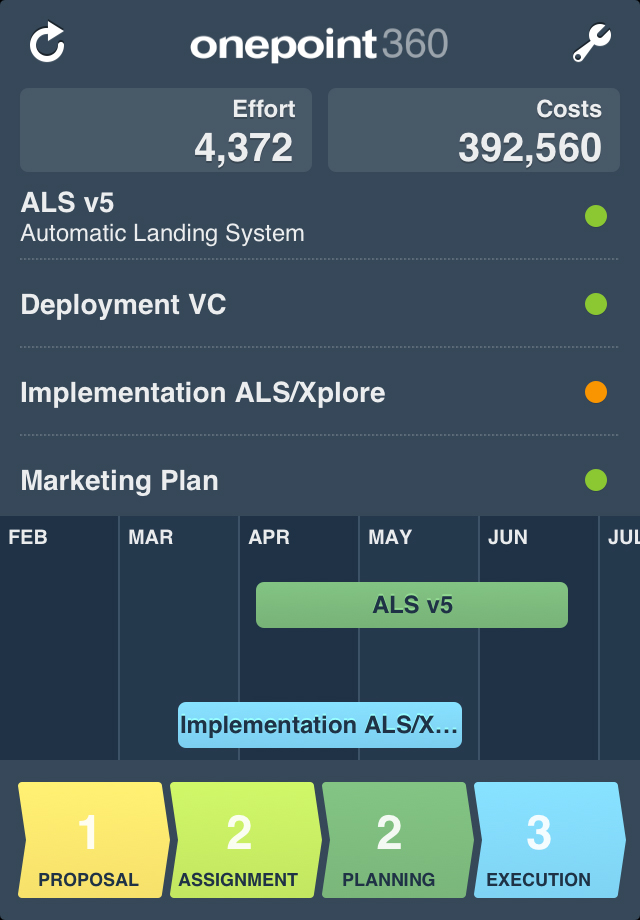Tap the Costs card showing 392,560
640x920 pixels.
(x=472, y=130)
